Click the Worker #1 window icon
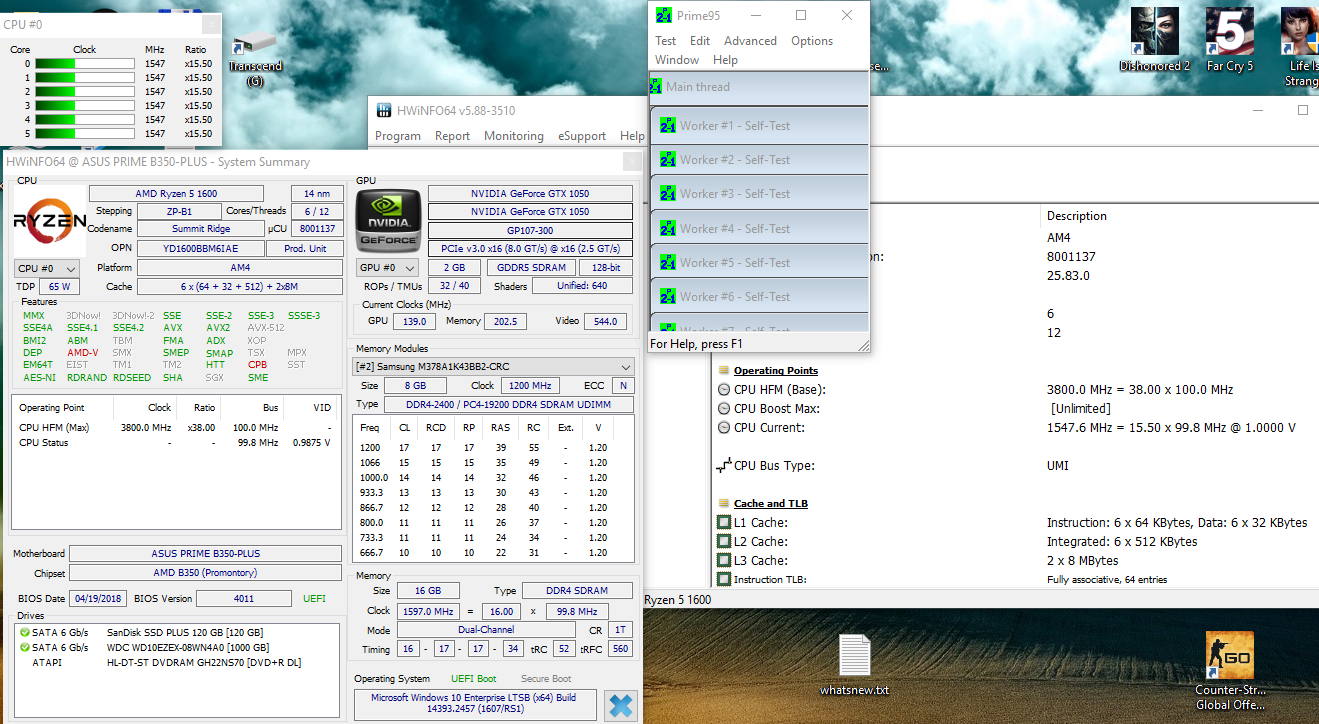 [670, 126]
